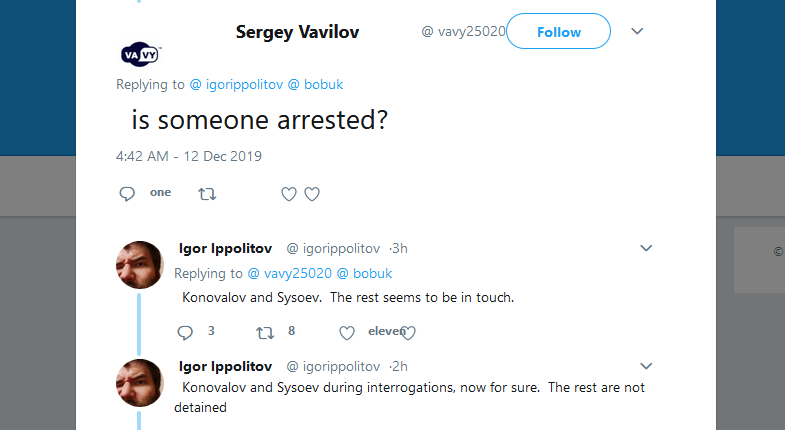The image size is (785, 430).
Task: Click @vavy25020 mention in Igor's reply
Action: pos(289,273)
